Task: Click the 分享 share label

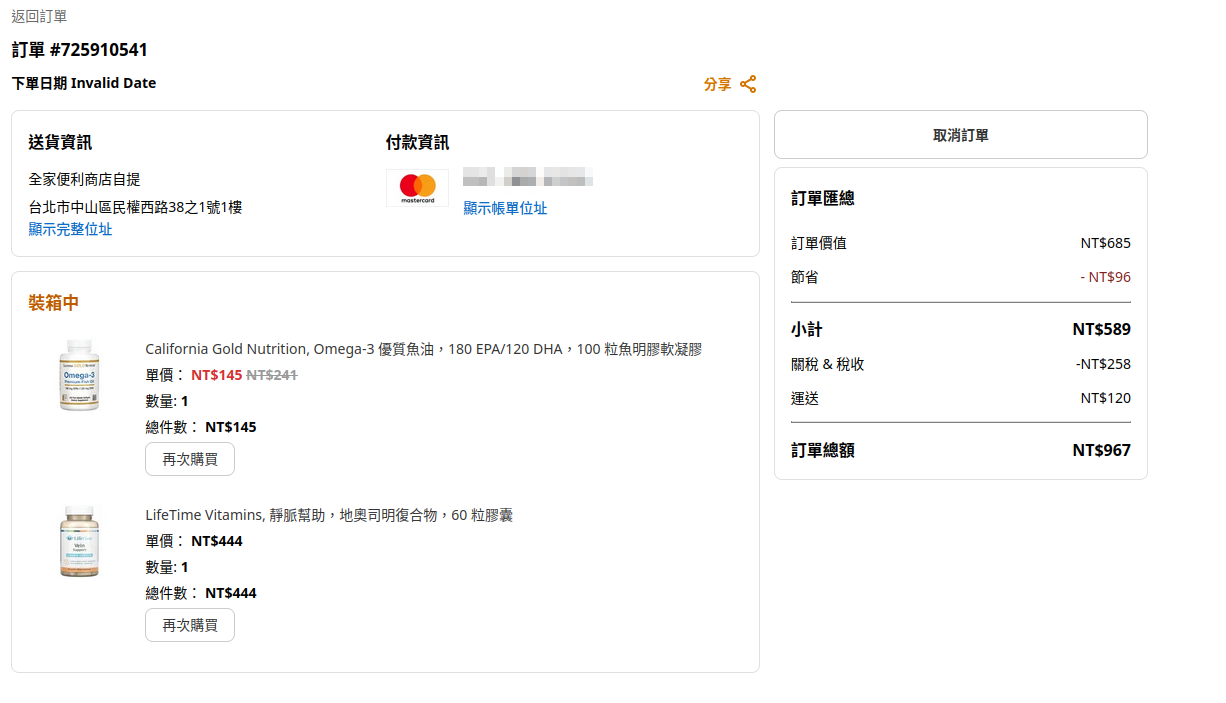Action: pyautogui.click(x=717, y=84)
